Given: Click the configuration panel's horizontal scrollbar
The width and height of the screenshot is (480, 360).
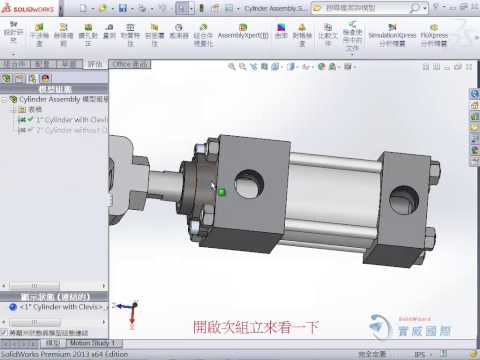Looking at the screenshot, I should pyautogui.click(x=35, y=286).
